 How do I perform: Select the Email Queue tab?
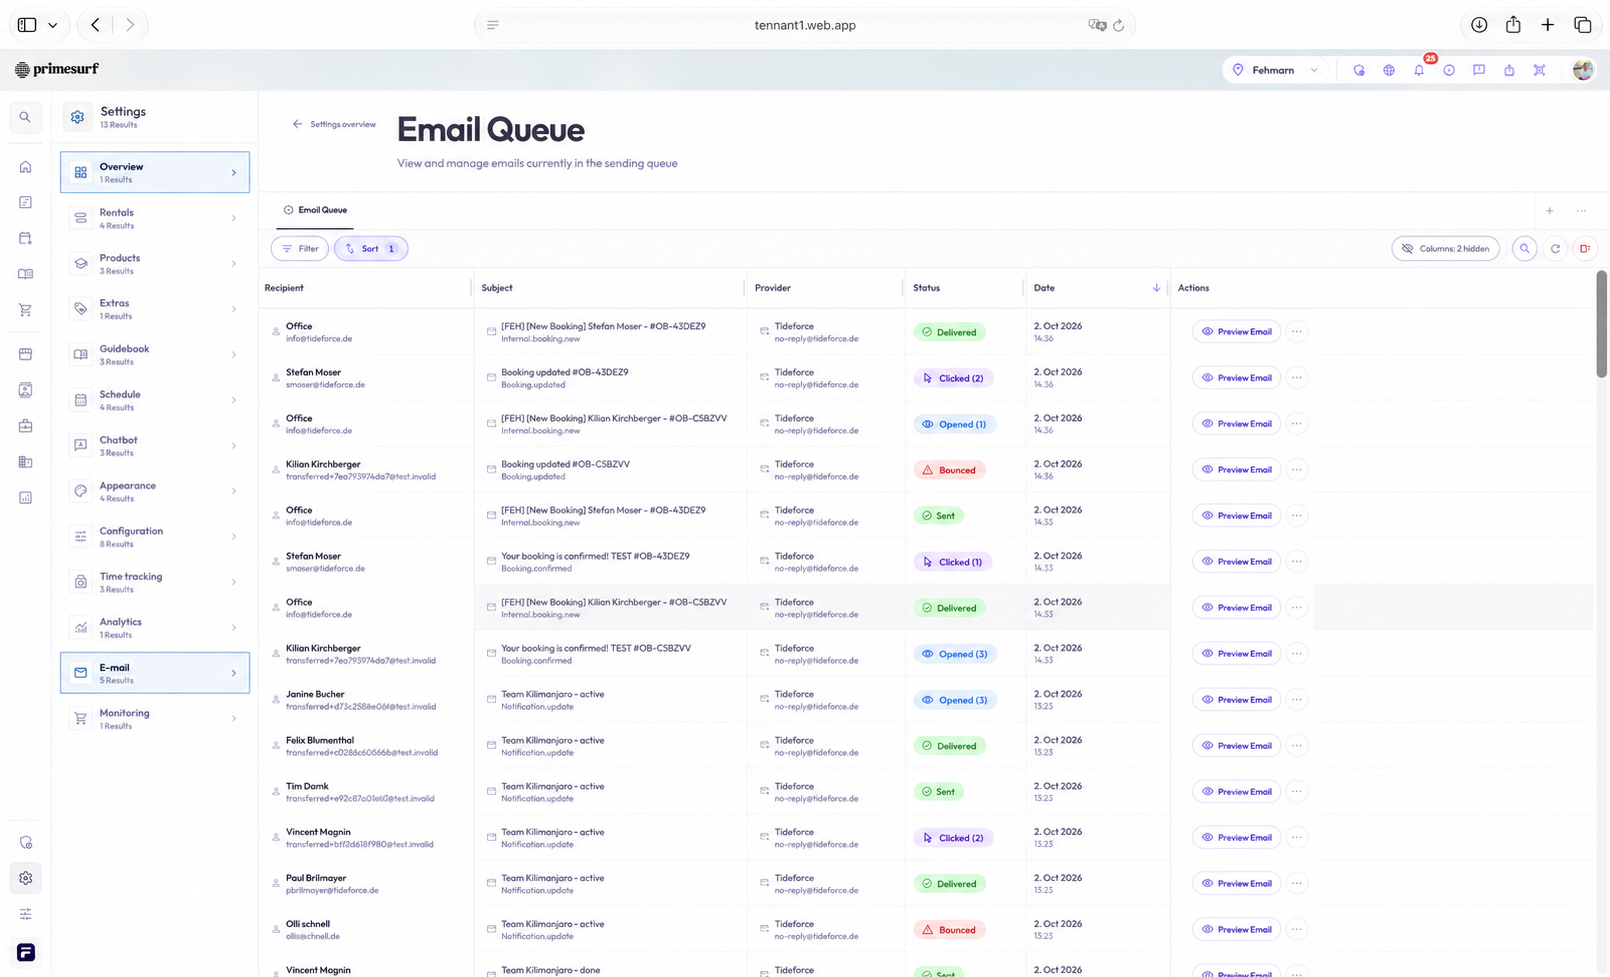[315, 210]
